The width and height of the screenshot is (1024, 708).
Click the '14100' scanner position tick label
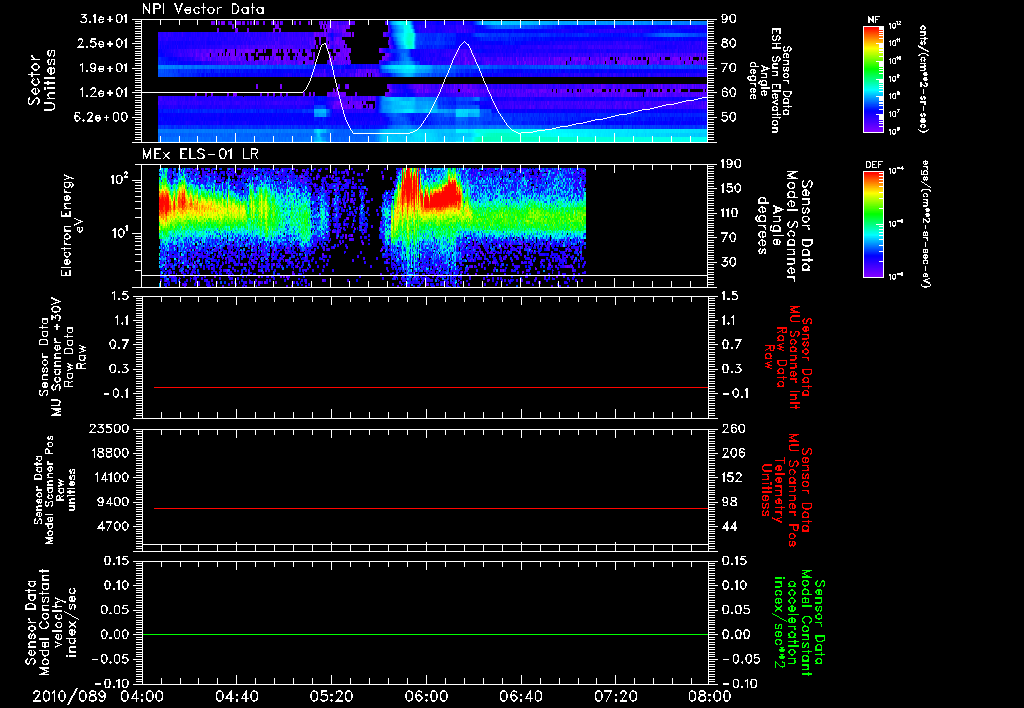coord(109,477)
